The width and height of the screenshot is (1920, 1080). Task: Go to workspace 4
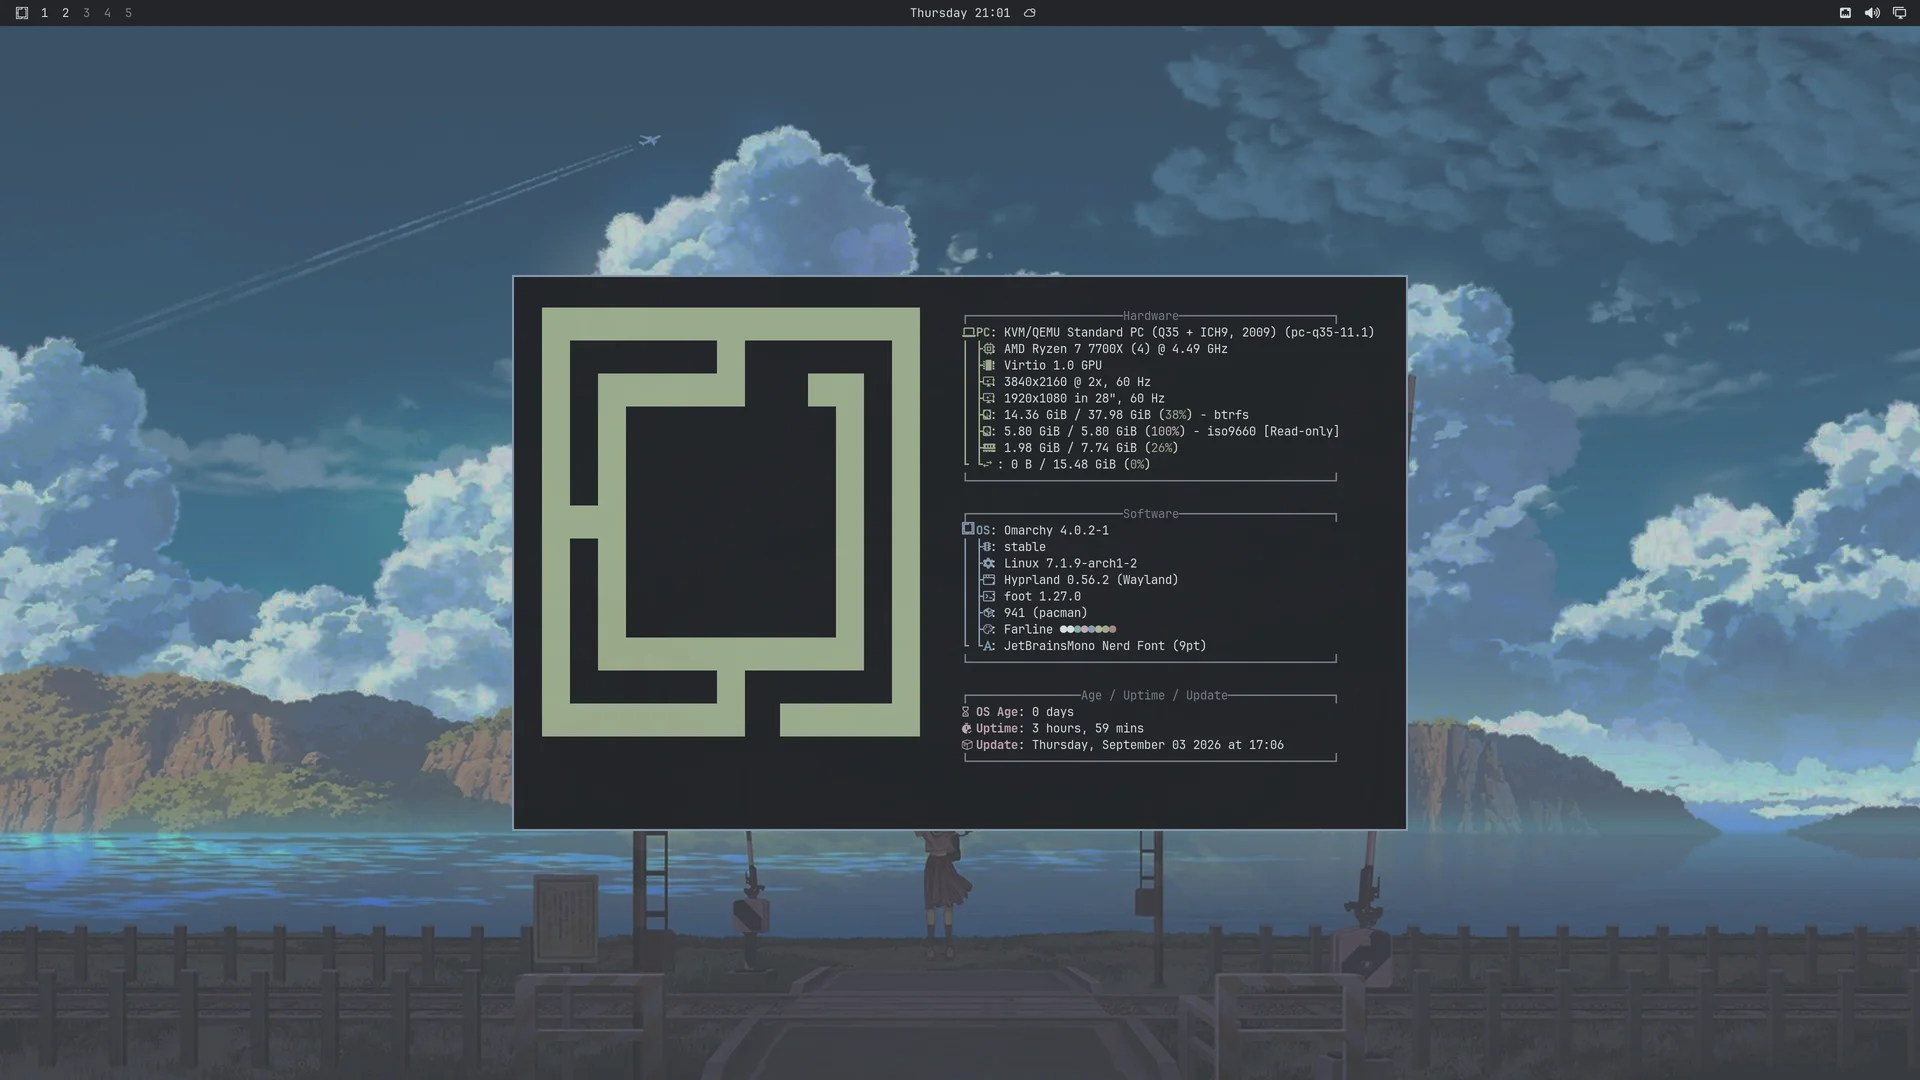(107, 13)
